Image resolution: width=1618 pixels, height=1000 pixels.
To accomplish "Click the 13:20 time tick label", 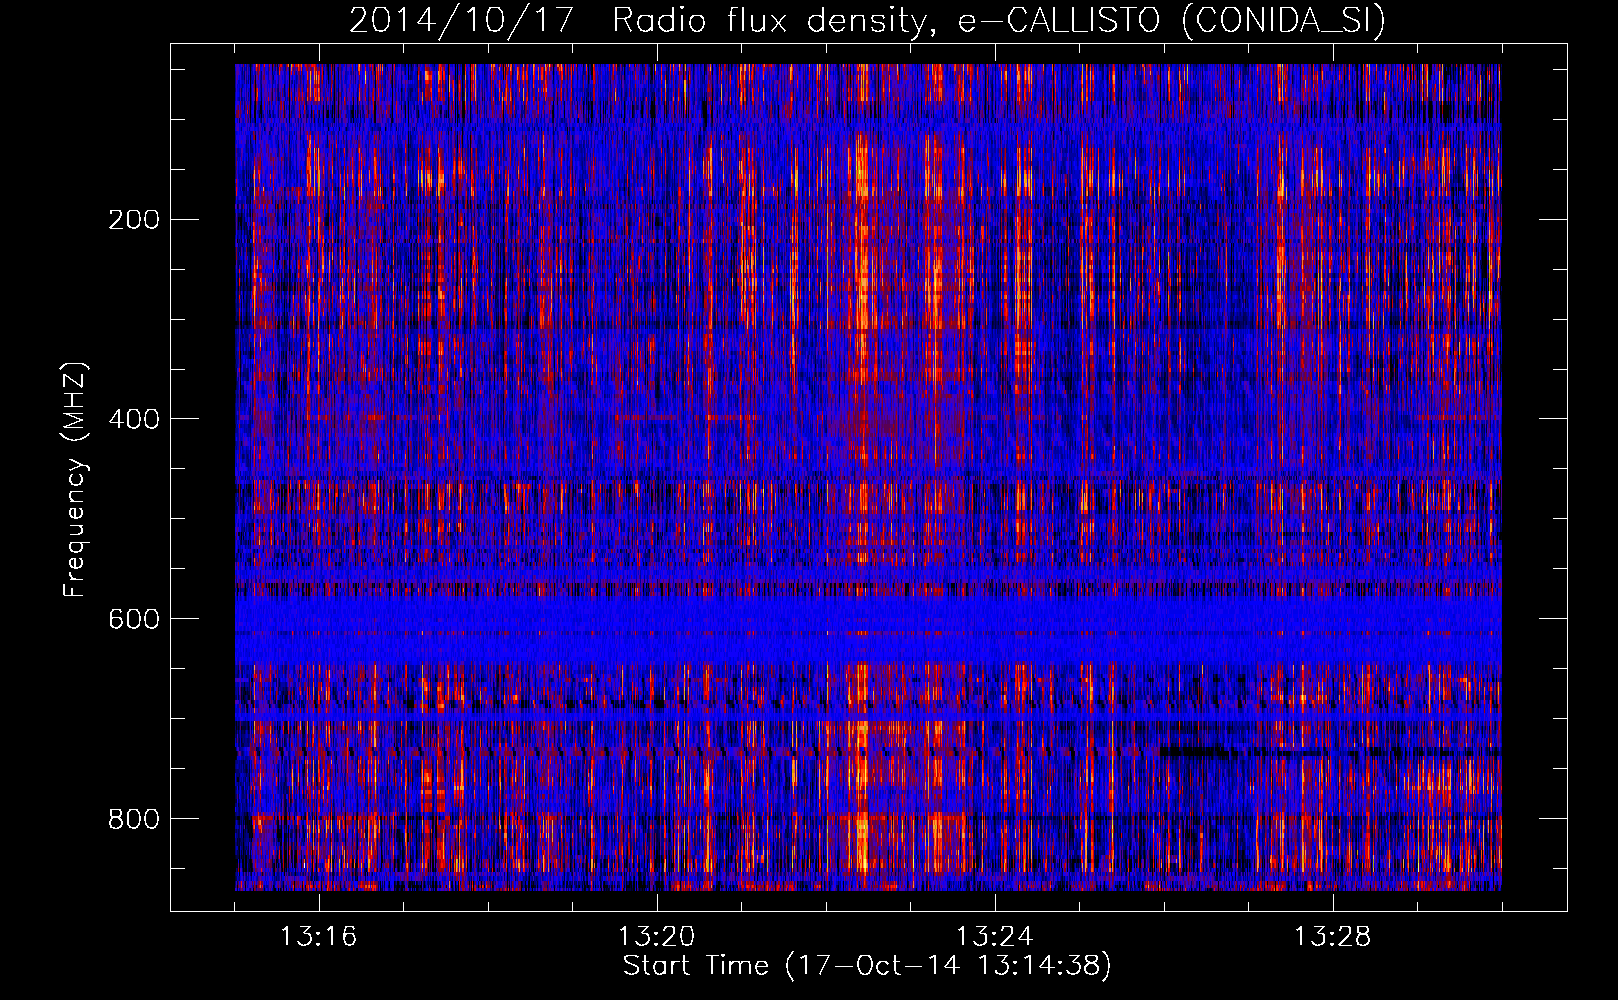I will click(656, 937).
